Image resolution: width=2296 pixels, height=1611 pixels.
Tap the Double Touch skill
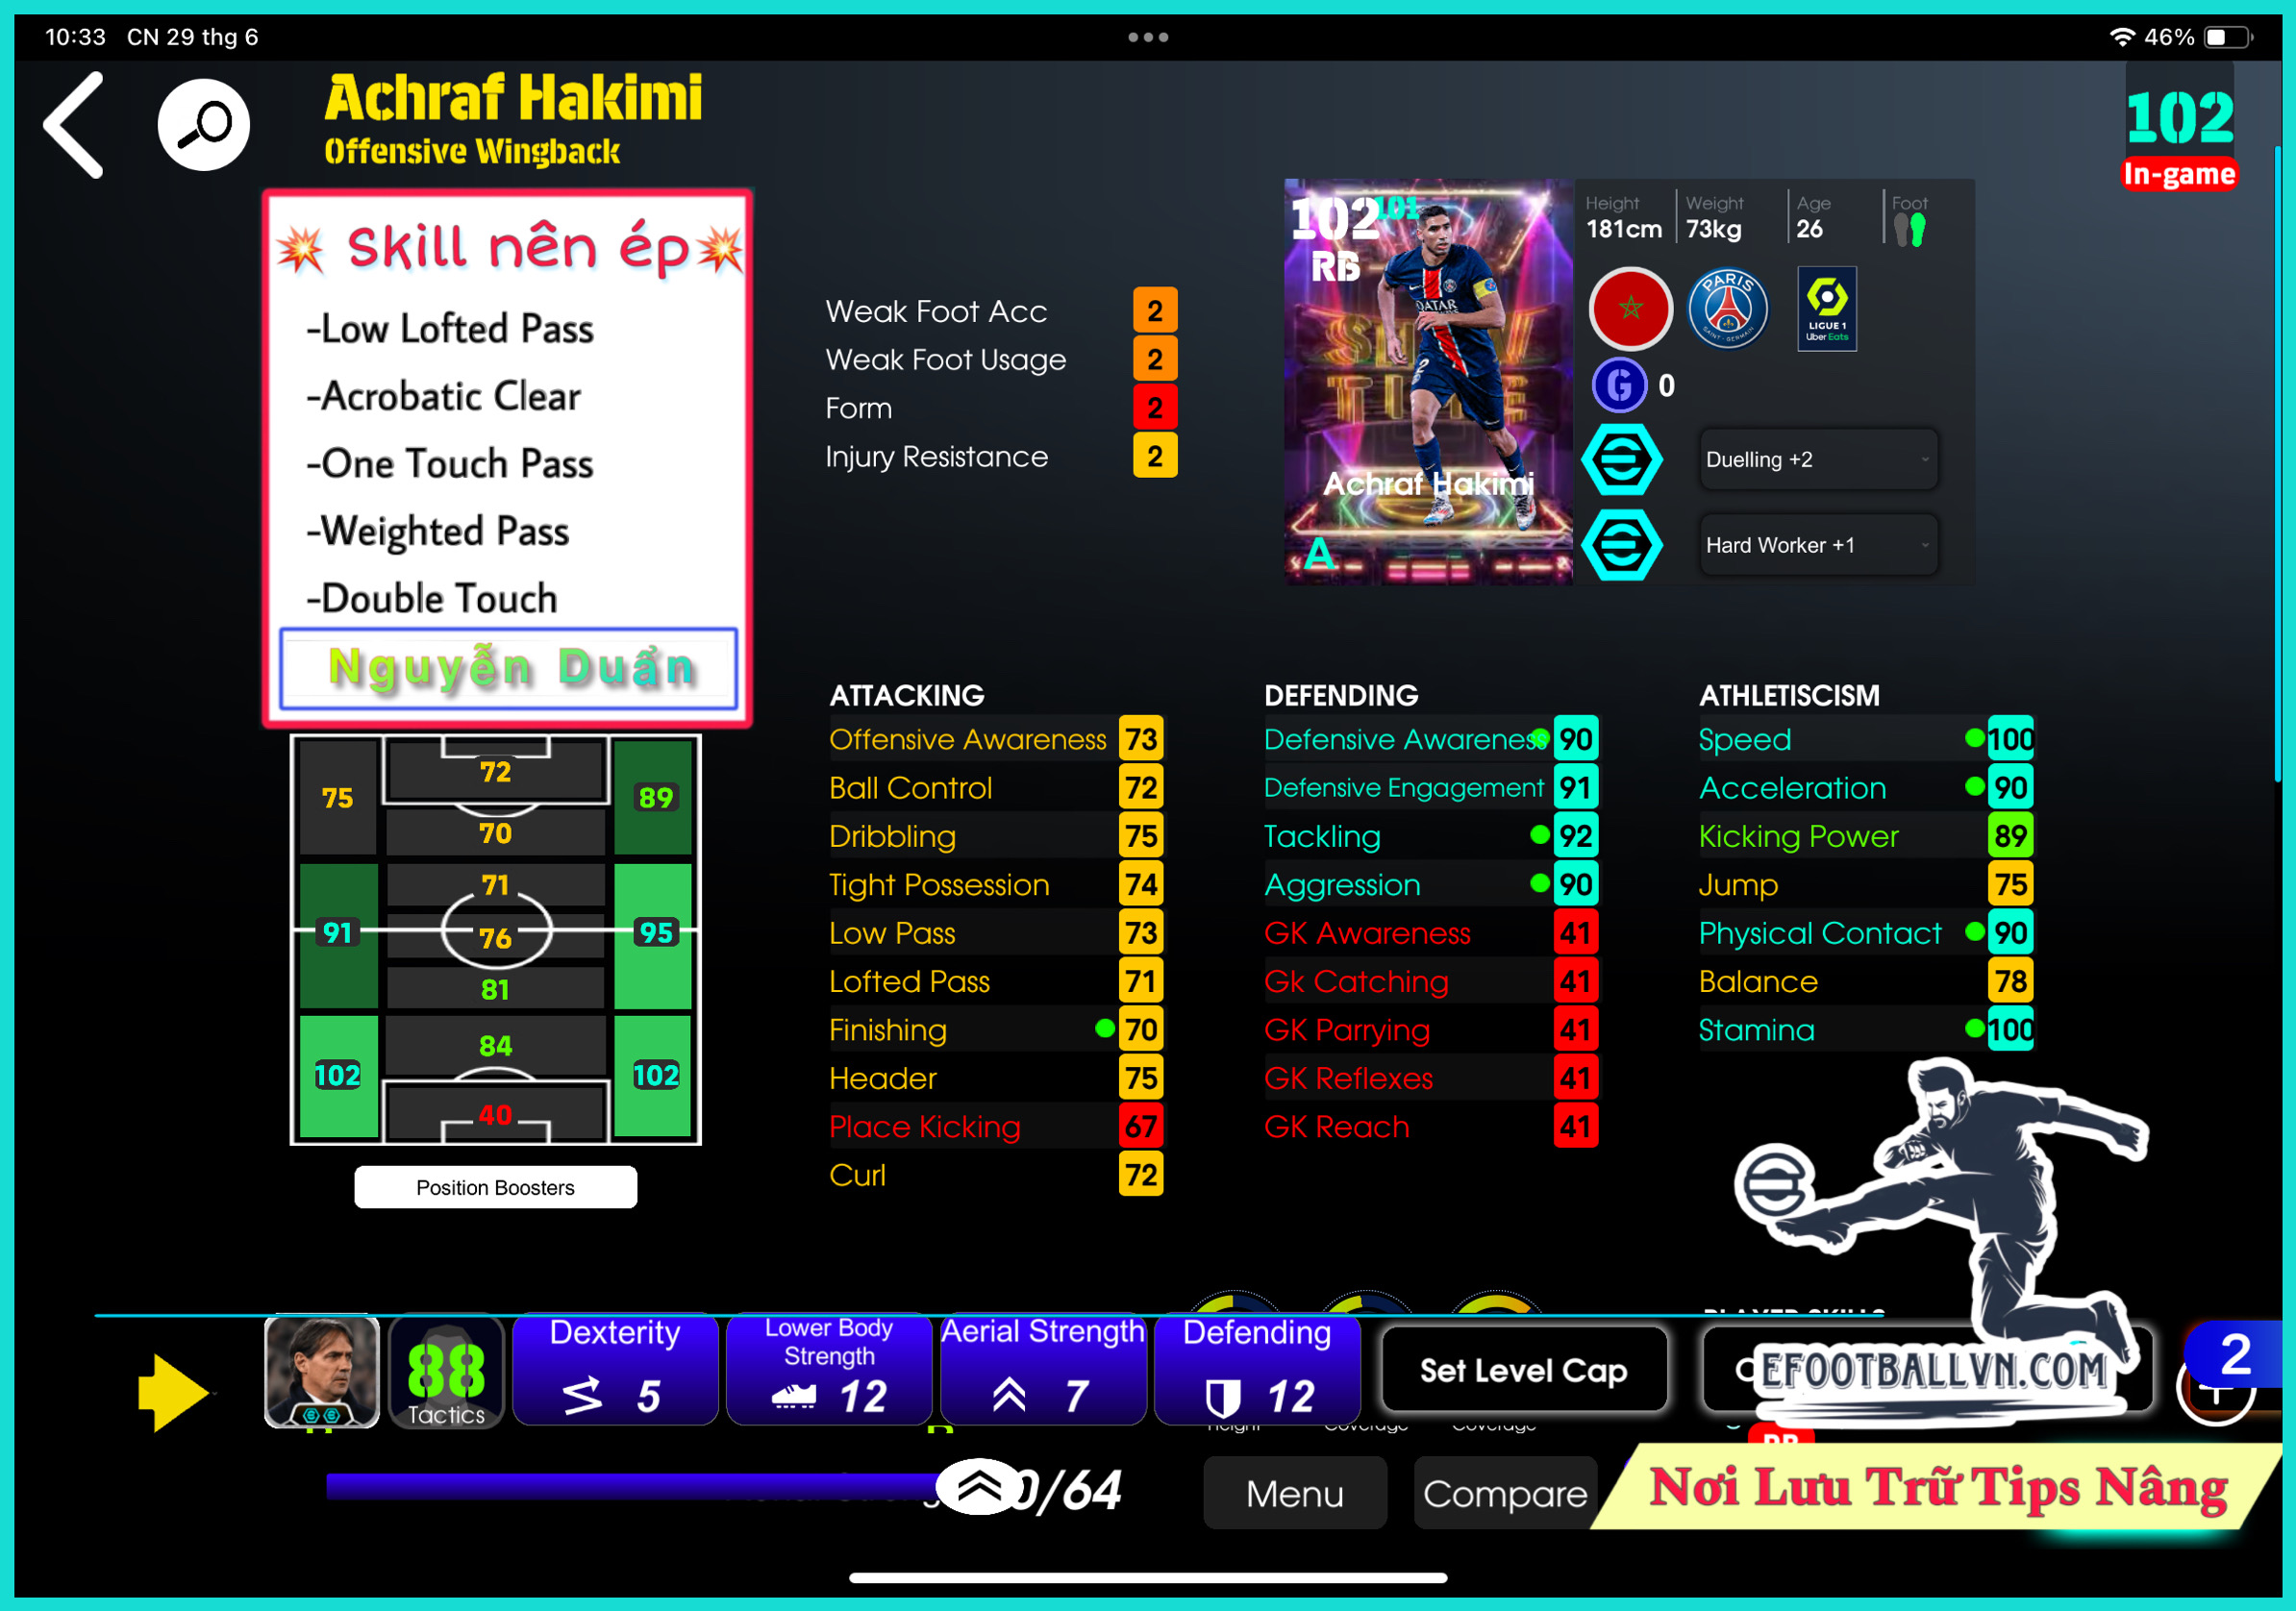click(432, 598)
